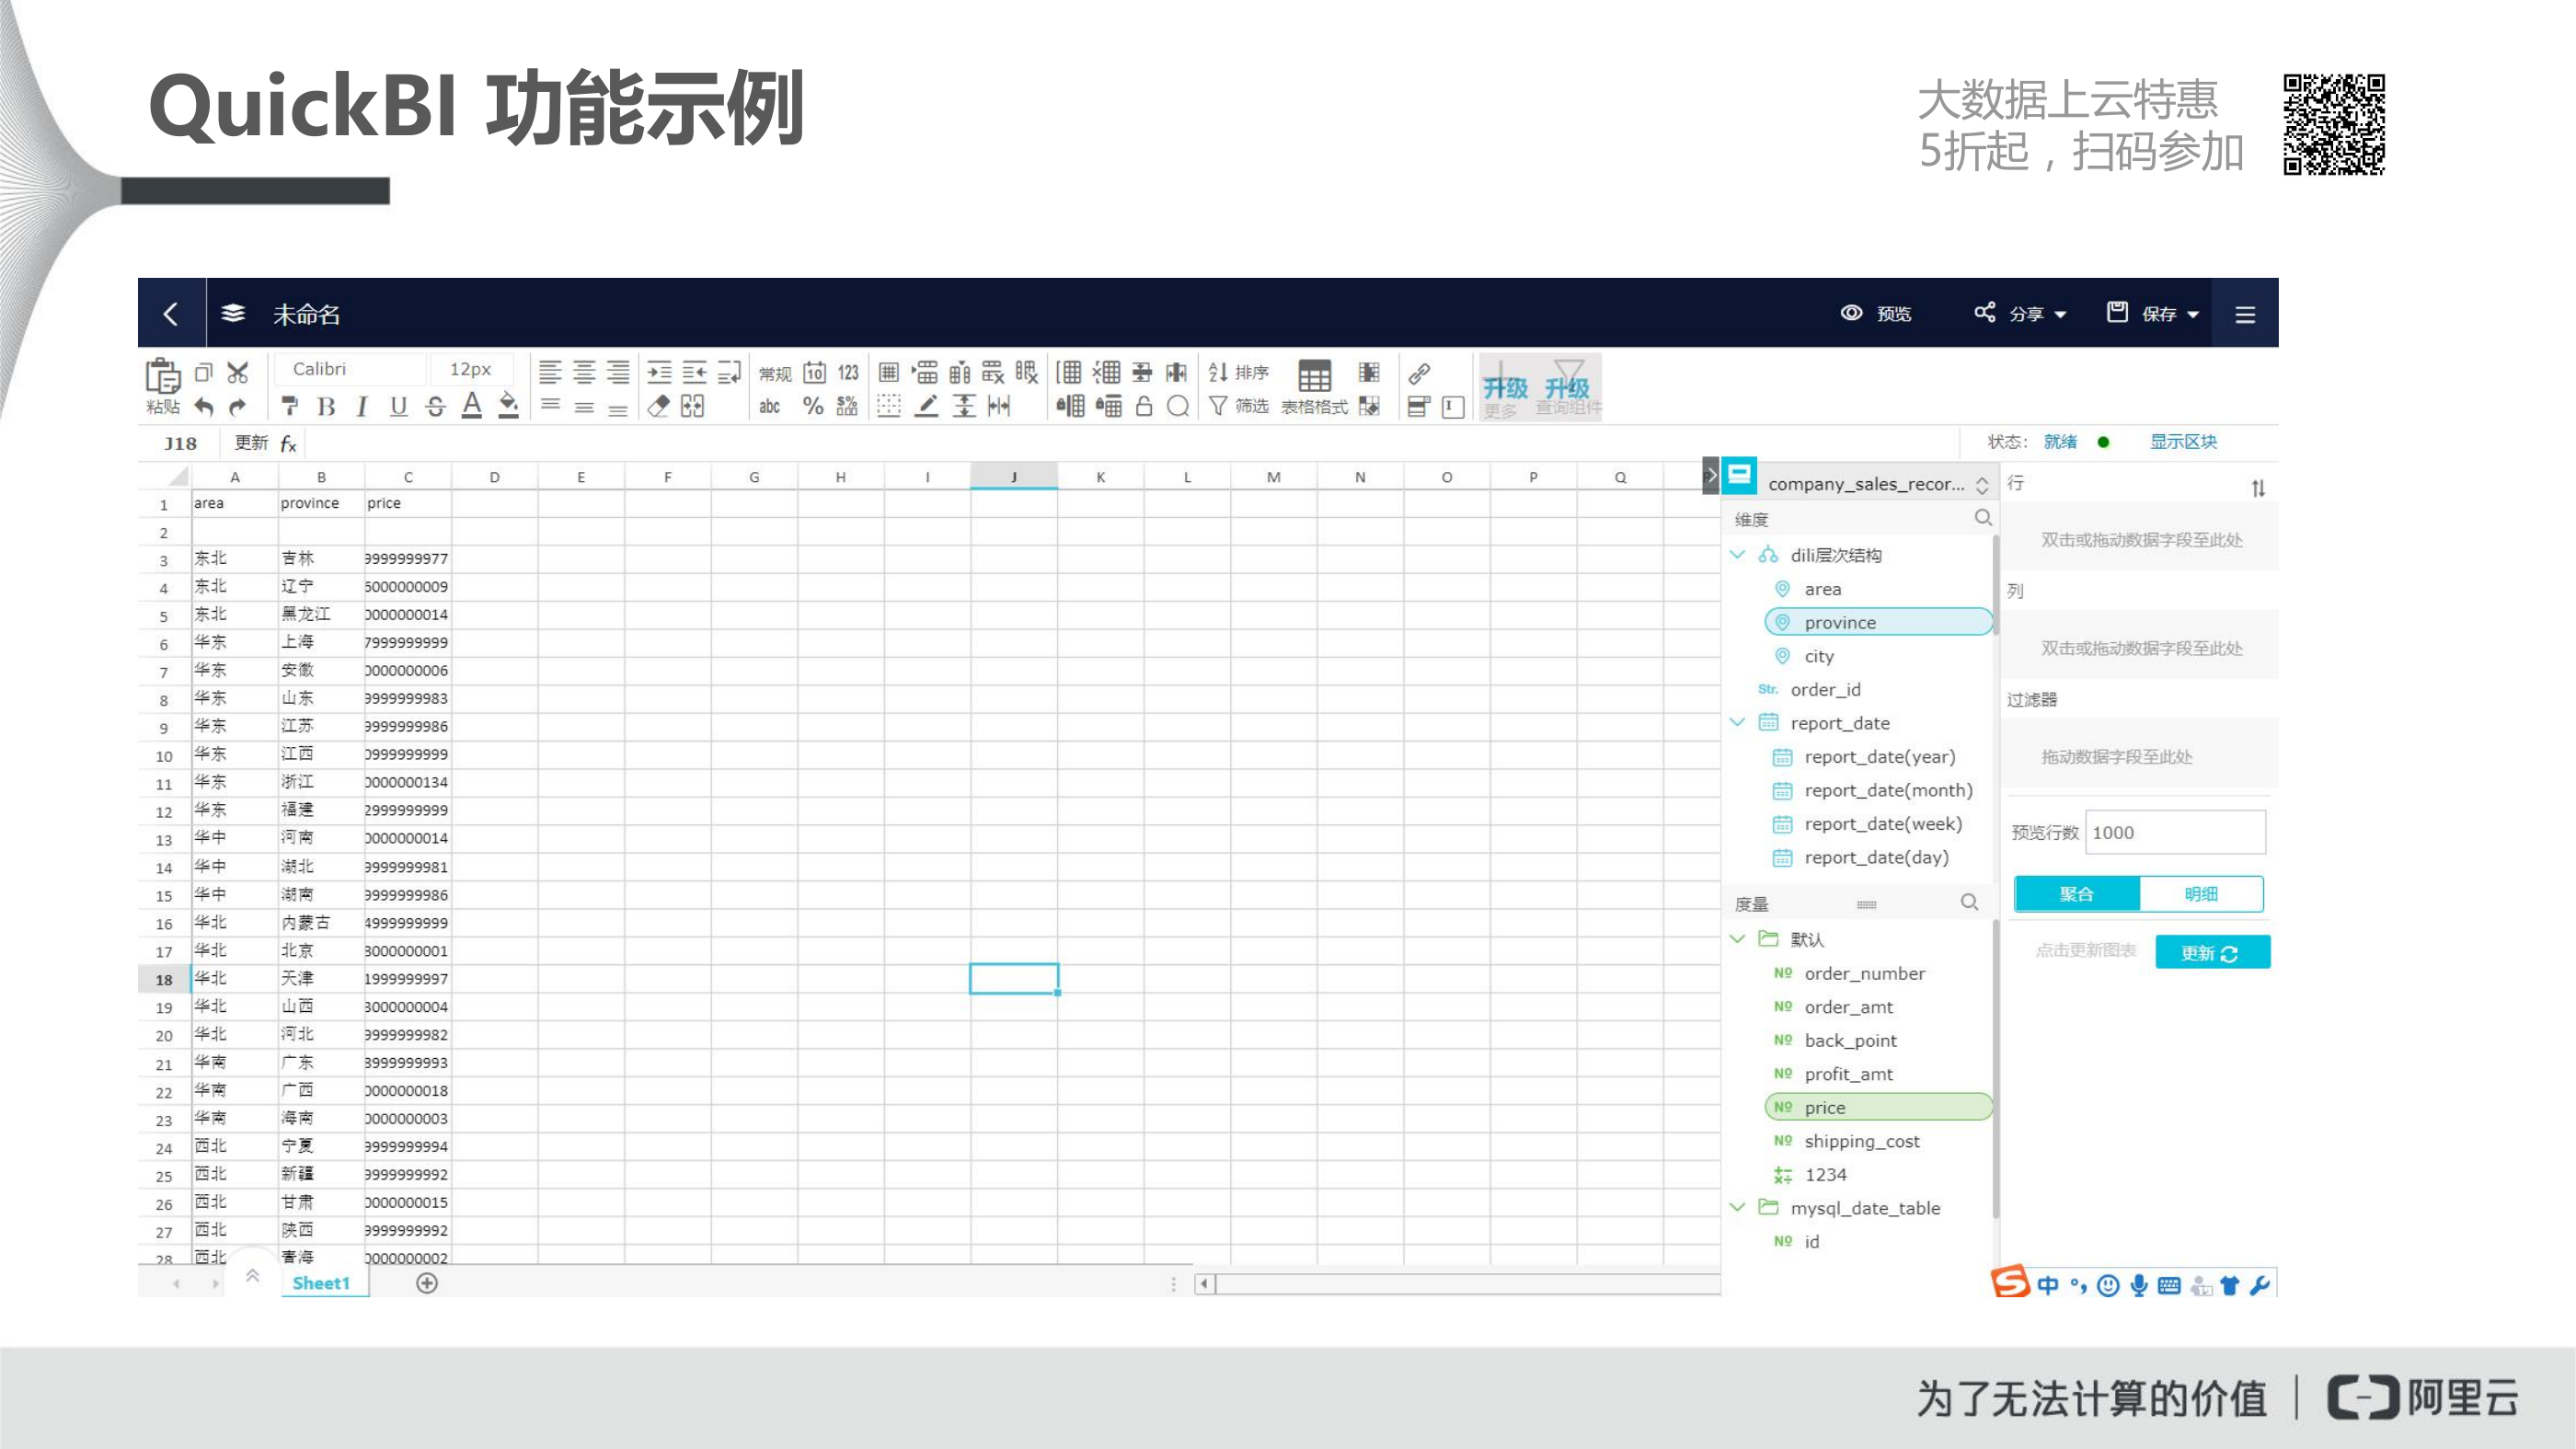2576x1449 pixels.
Task: Select the Format painter tool
Action: click(290, 406)
